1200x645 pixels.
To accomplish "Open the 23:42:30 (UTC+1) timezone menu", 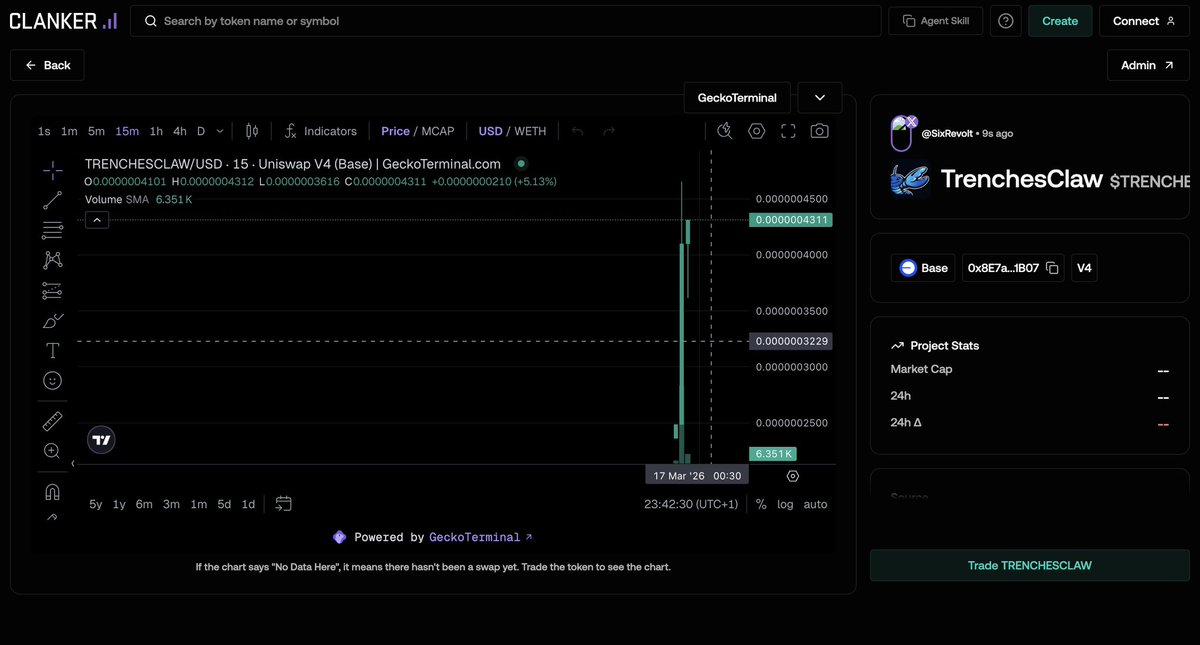I will [691, 504].
